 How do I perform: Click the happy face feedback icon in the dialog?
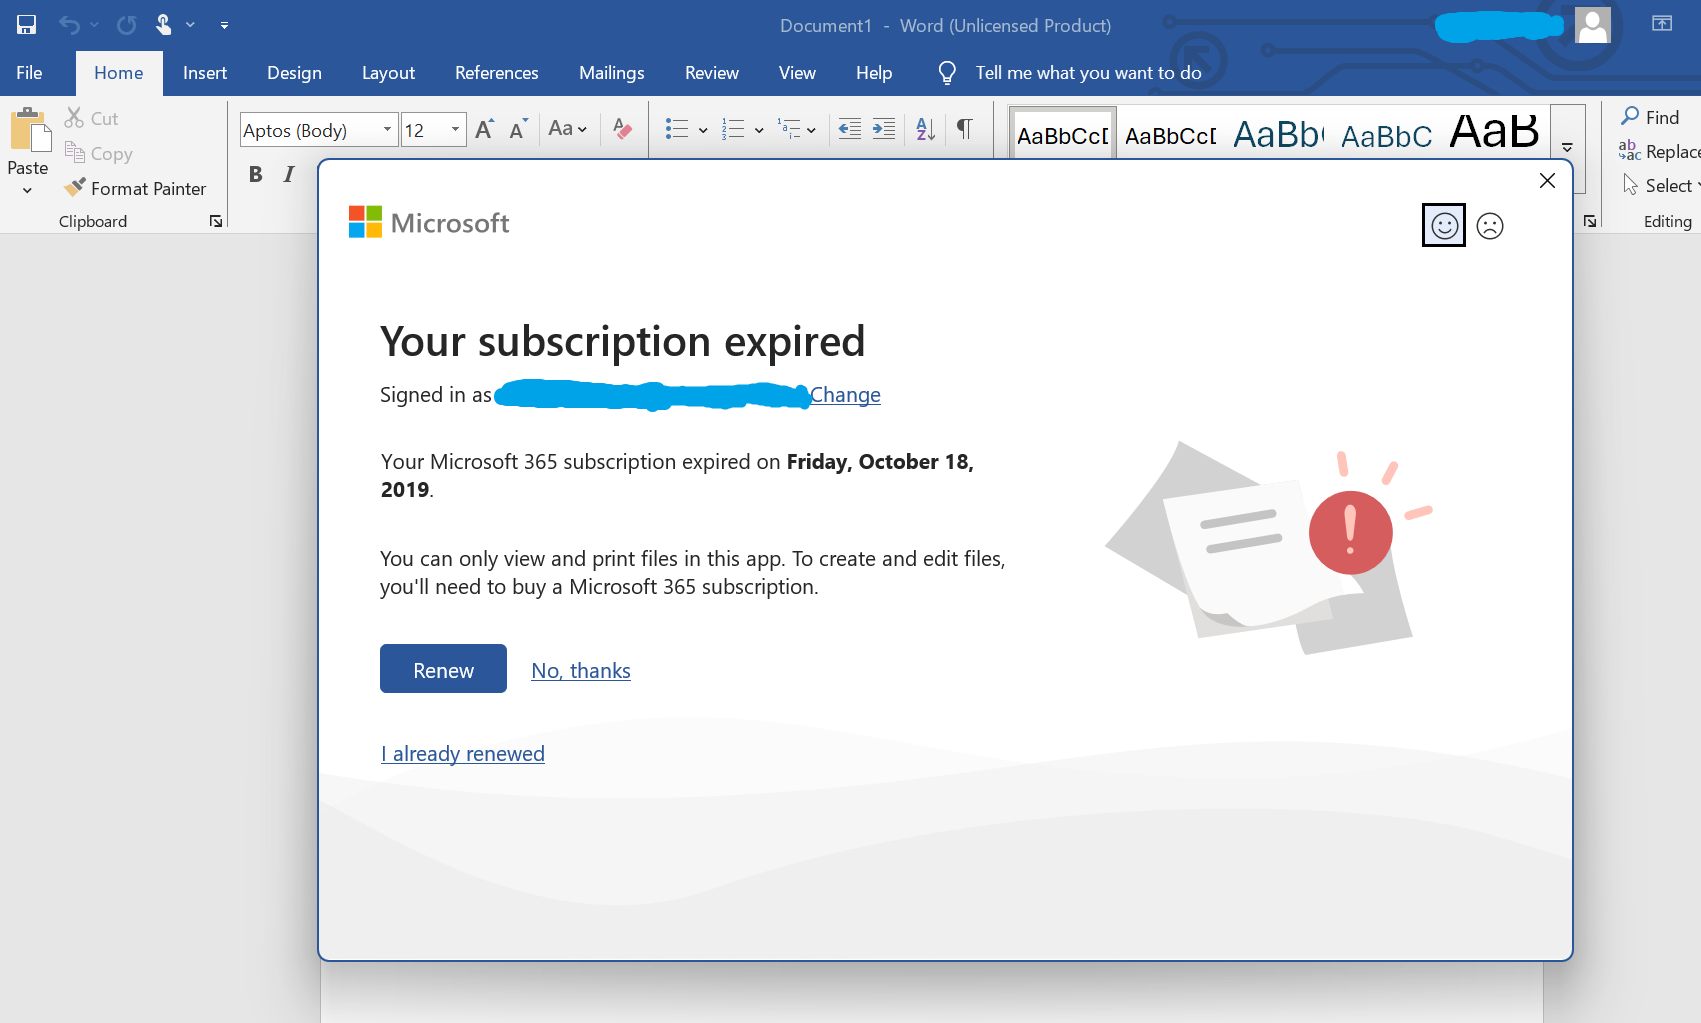(1443, 225)
